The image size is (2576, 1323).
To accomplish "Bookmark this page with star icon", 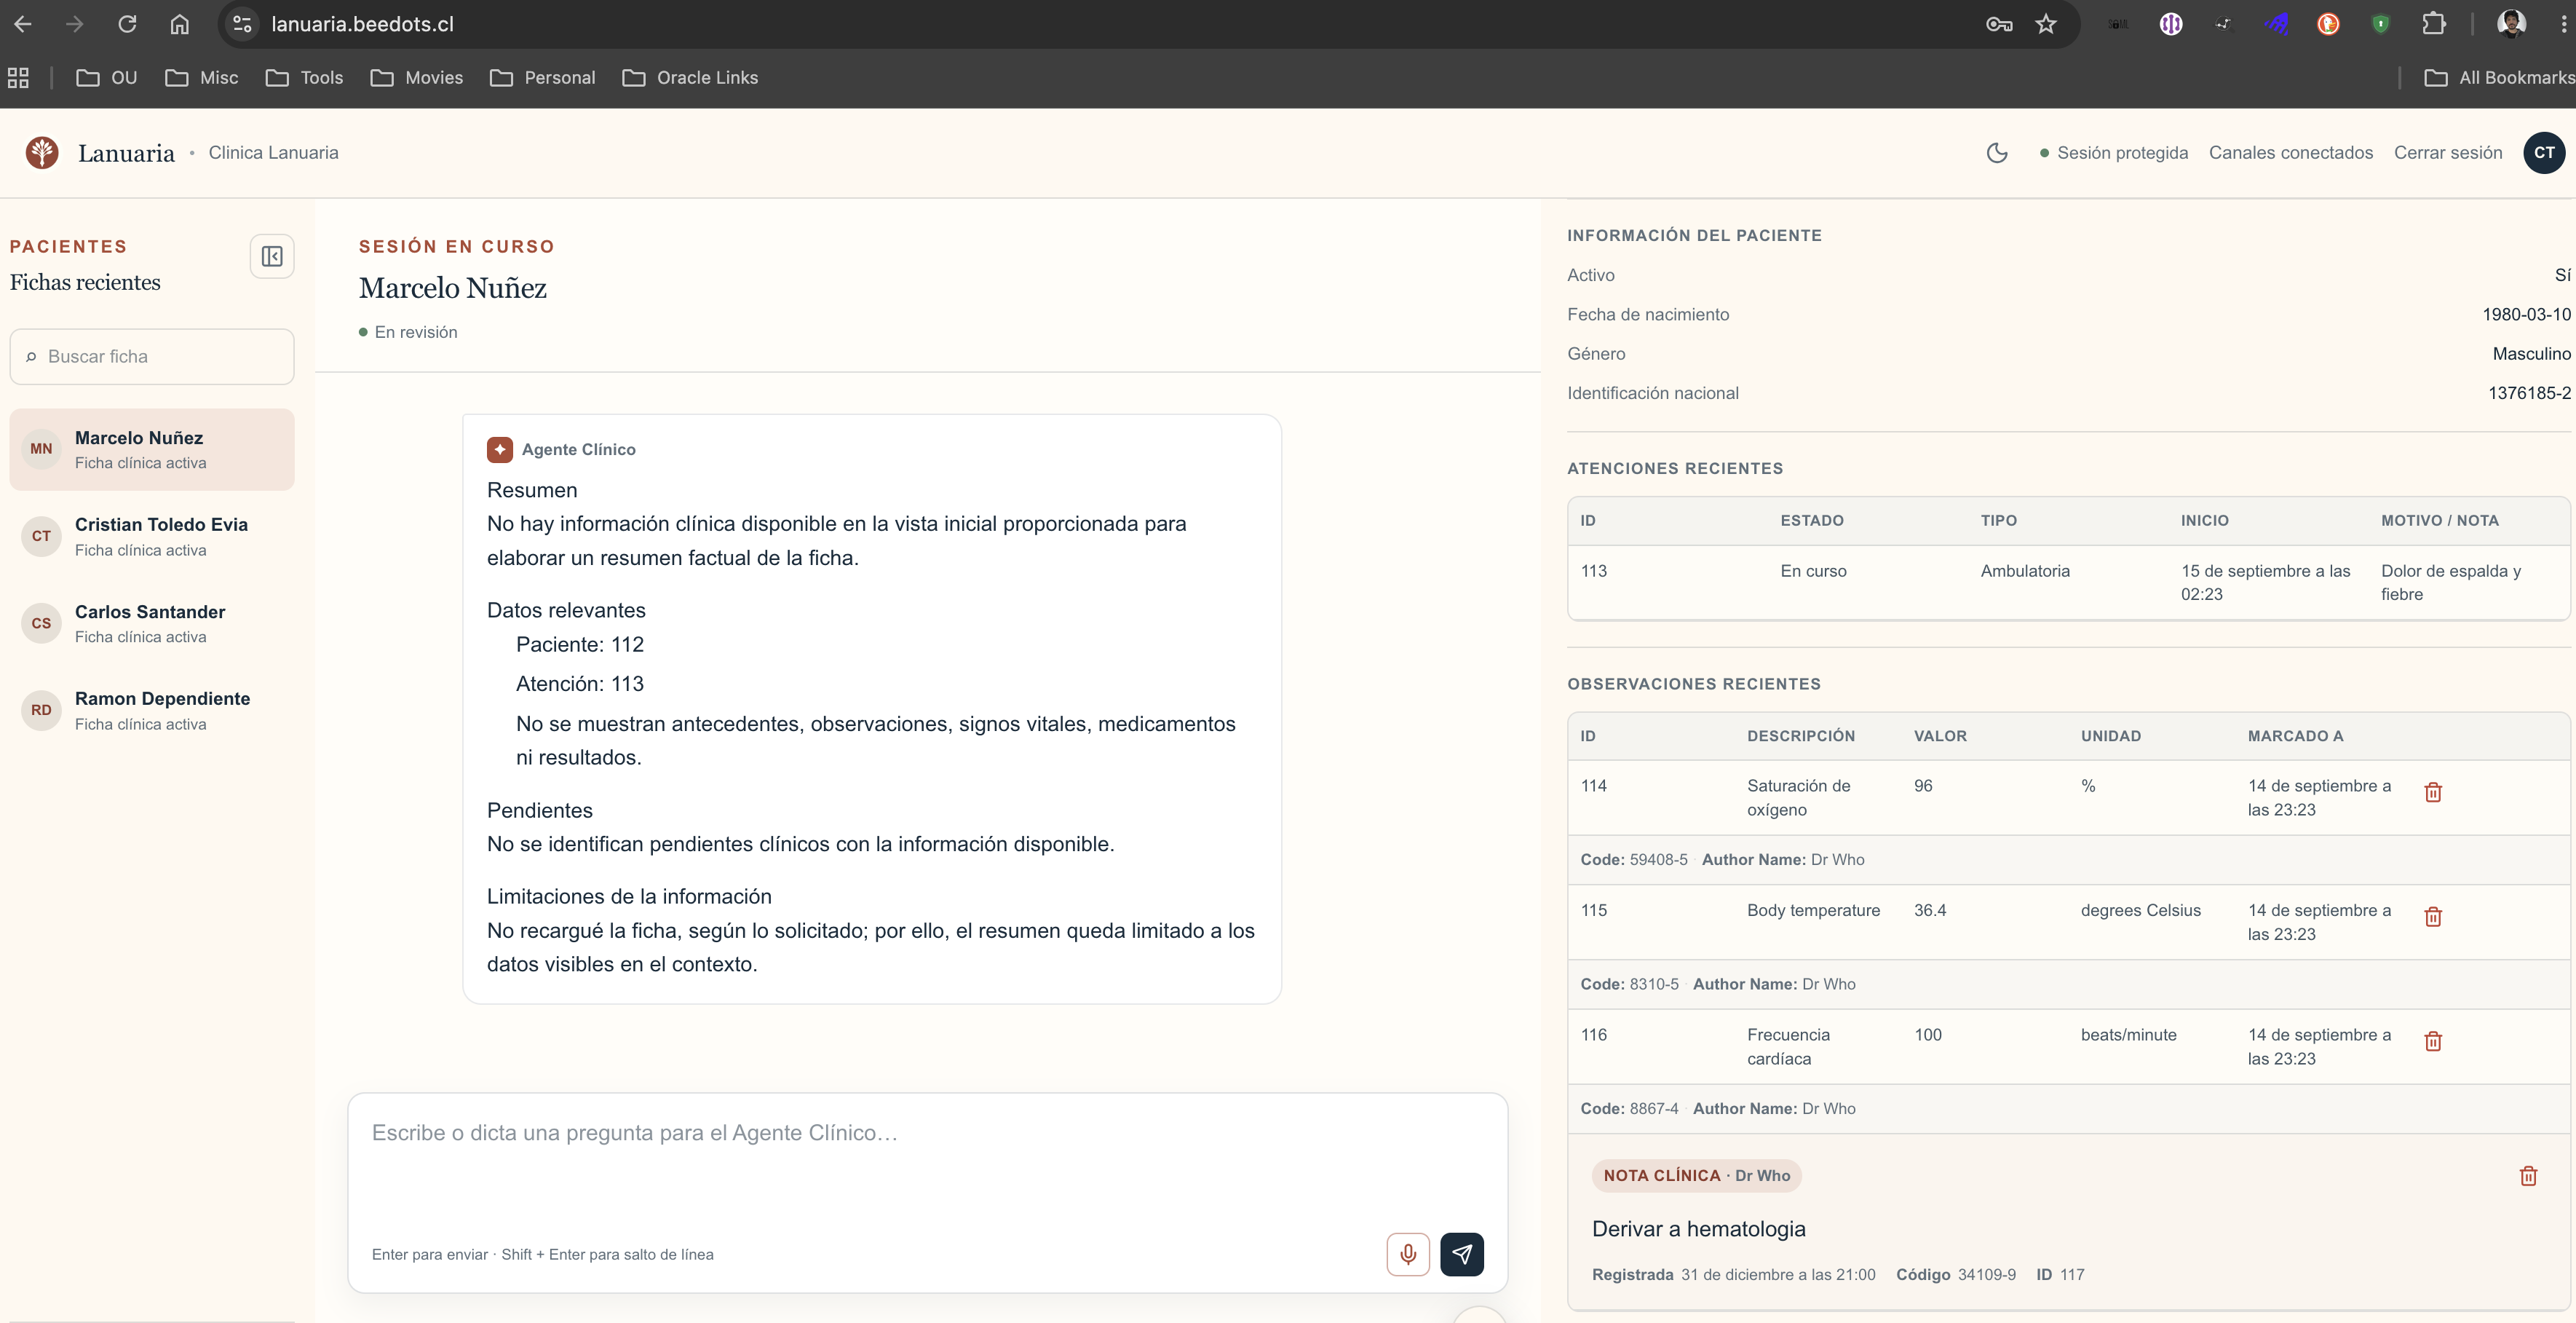I will 2046,24.
